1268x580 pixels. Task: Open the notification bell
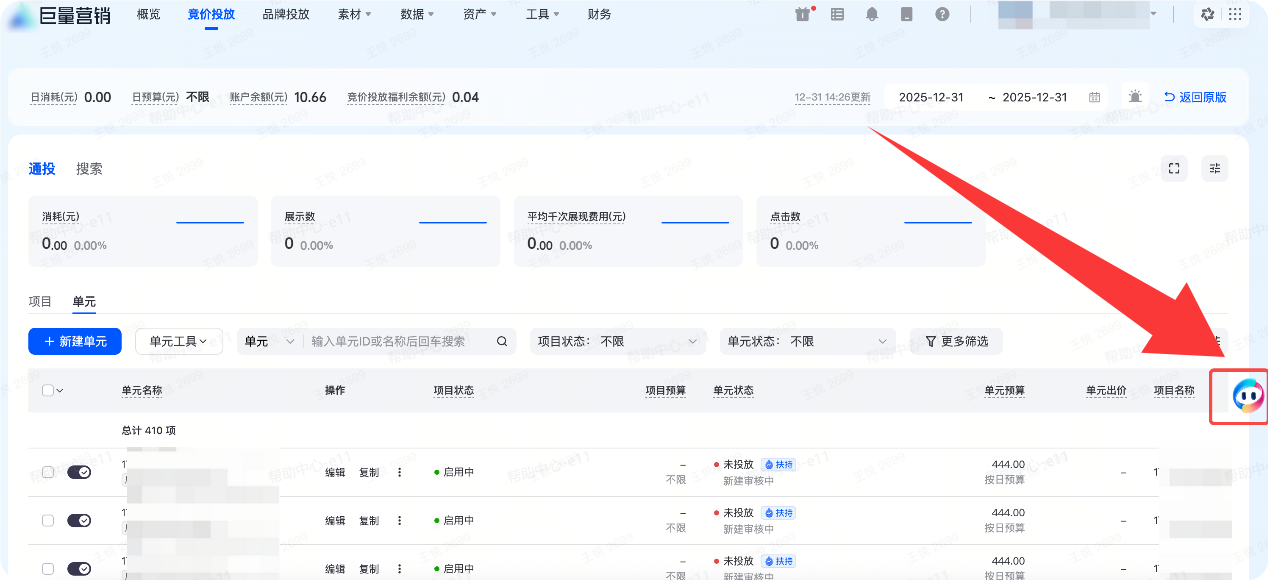tap(872, 14)
